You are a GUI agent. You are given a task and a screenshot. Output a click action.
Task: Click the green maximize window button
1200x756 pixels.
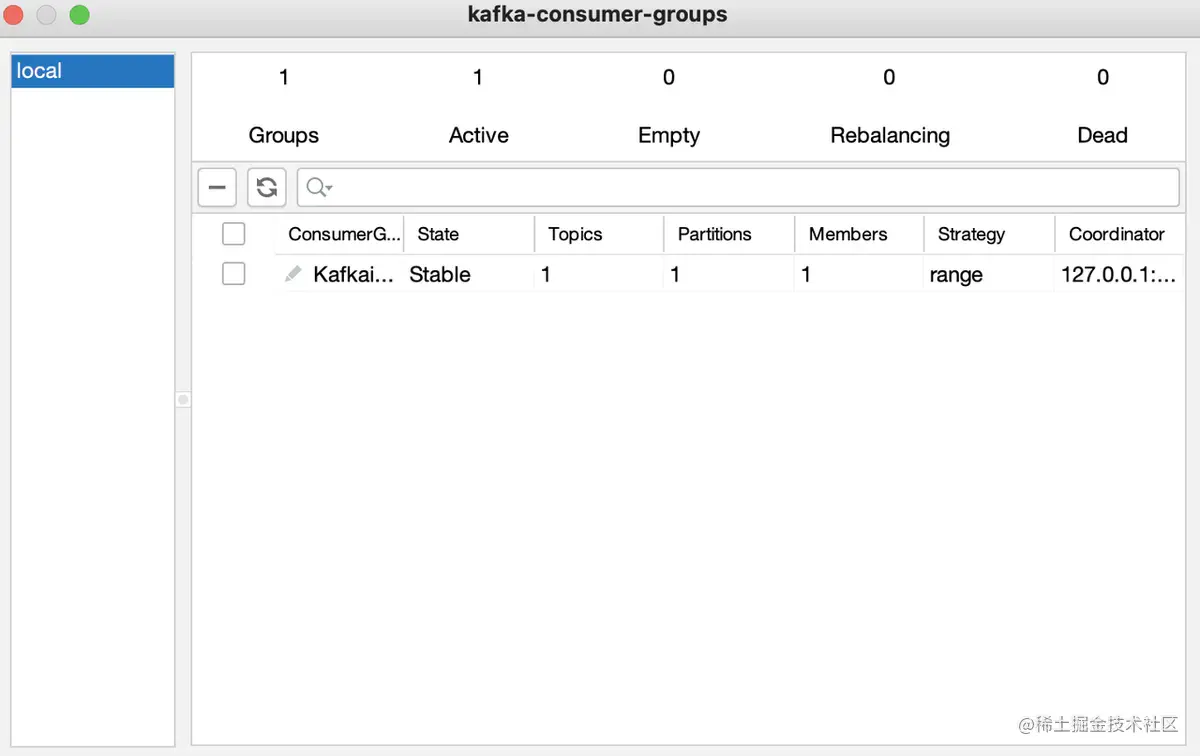tap(79, 15)
